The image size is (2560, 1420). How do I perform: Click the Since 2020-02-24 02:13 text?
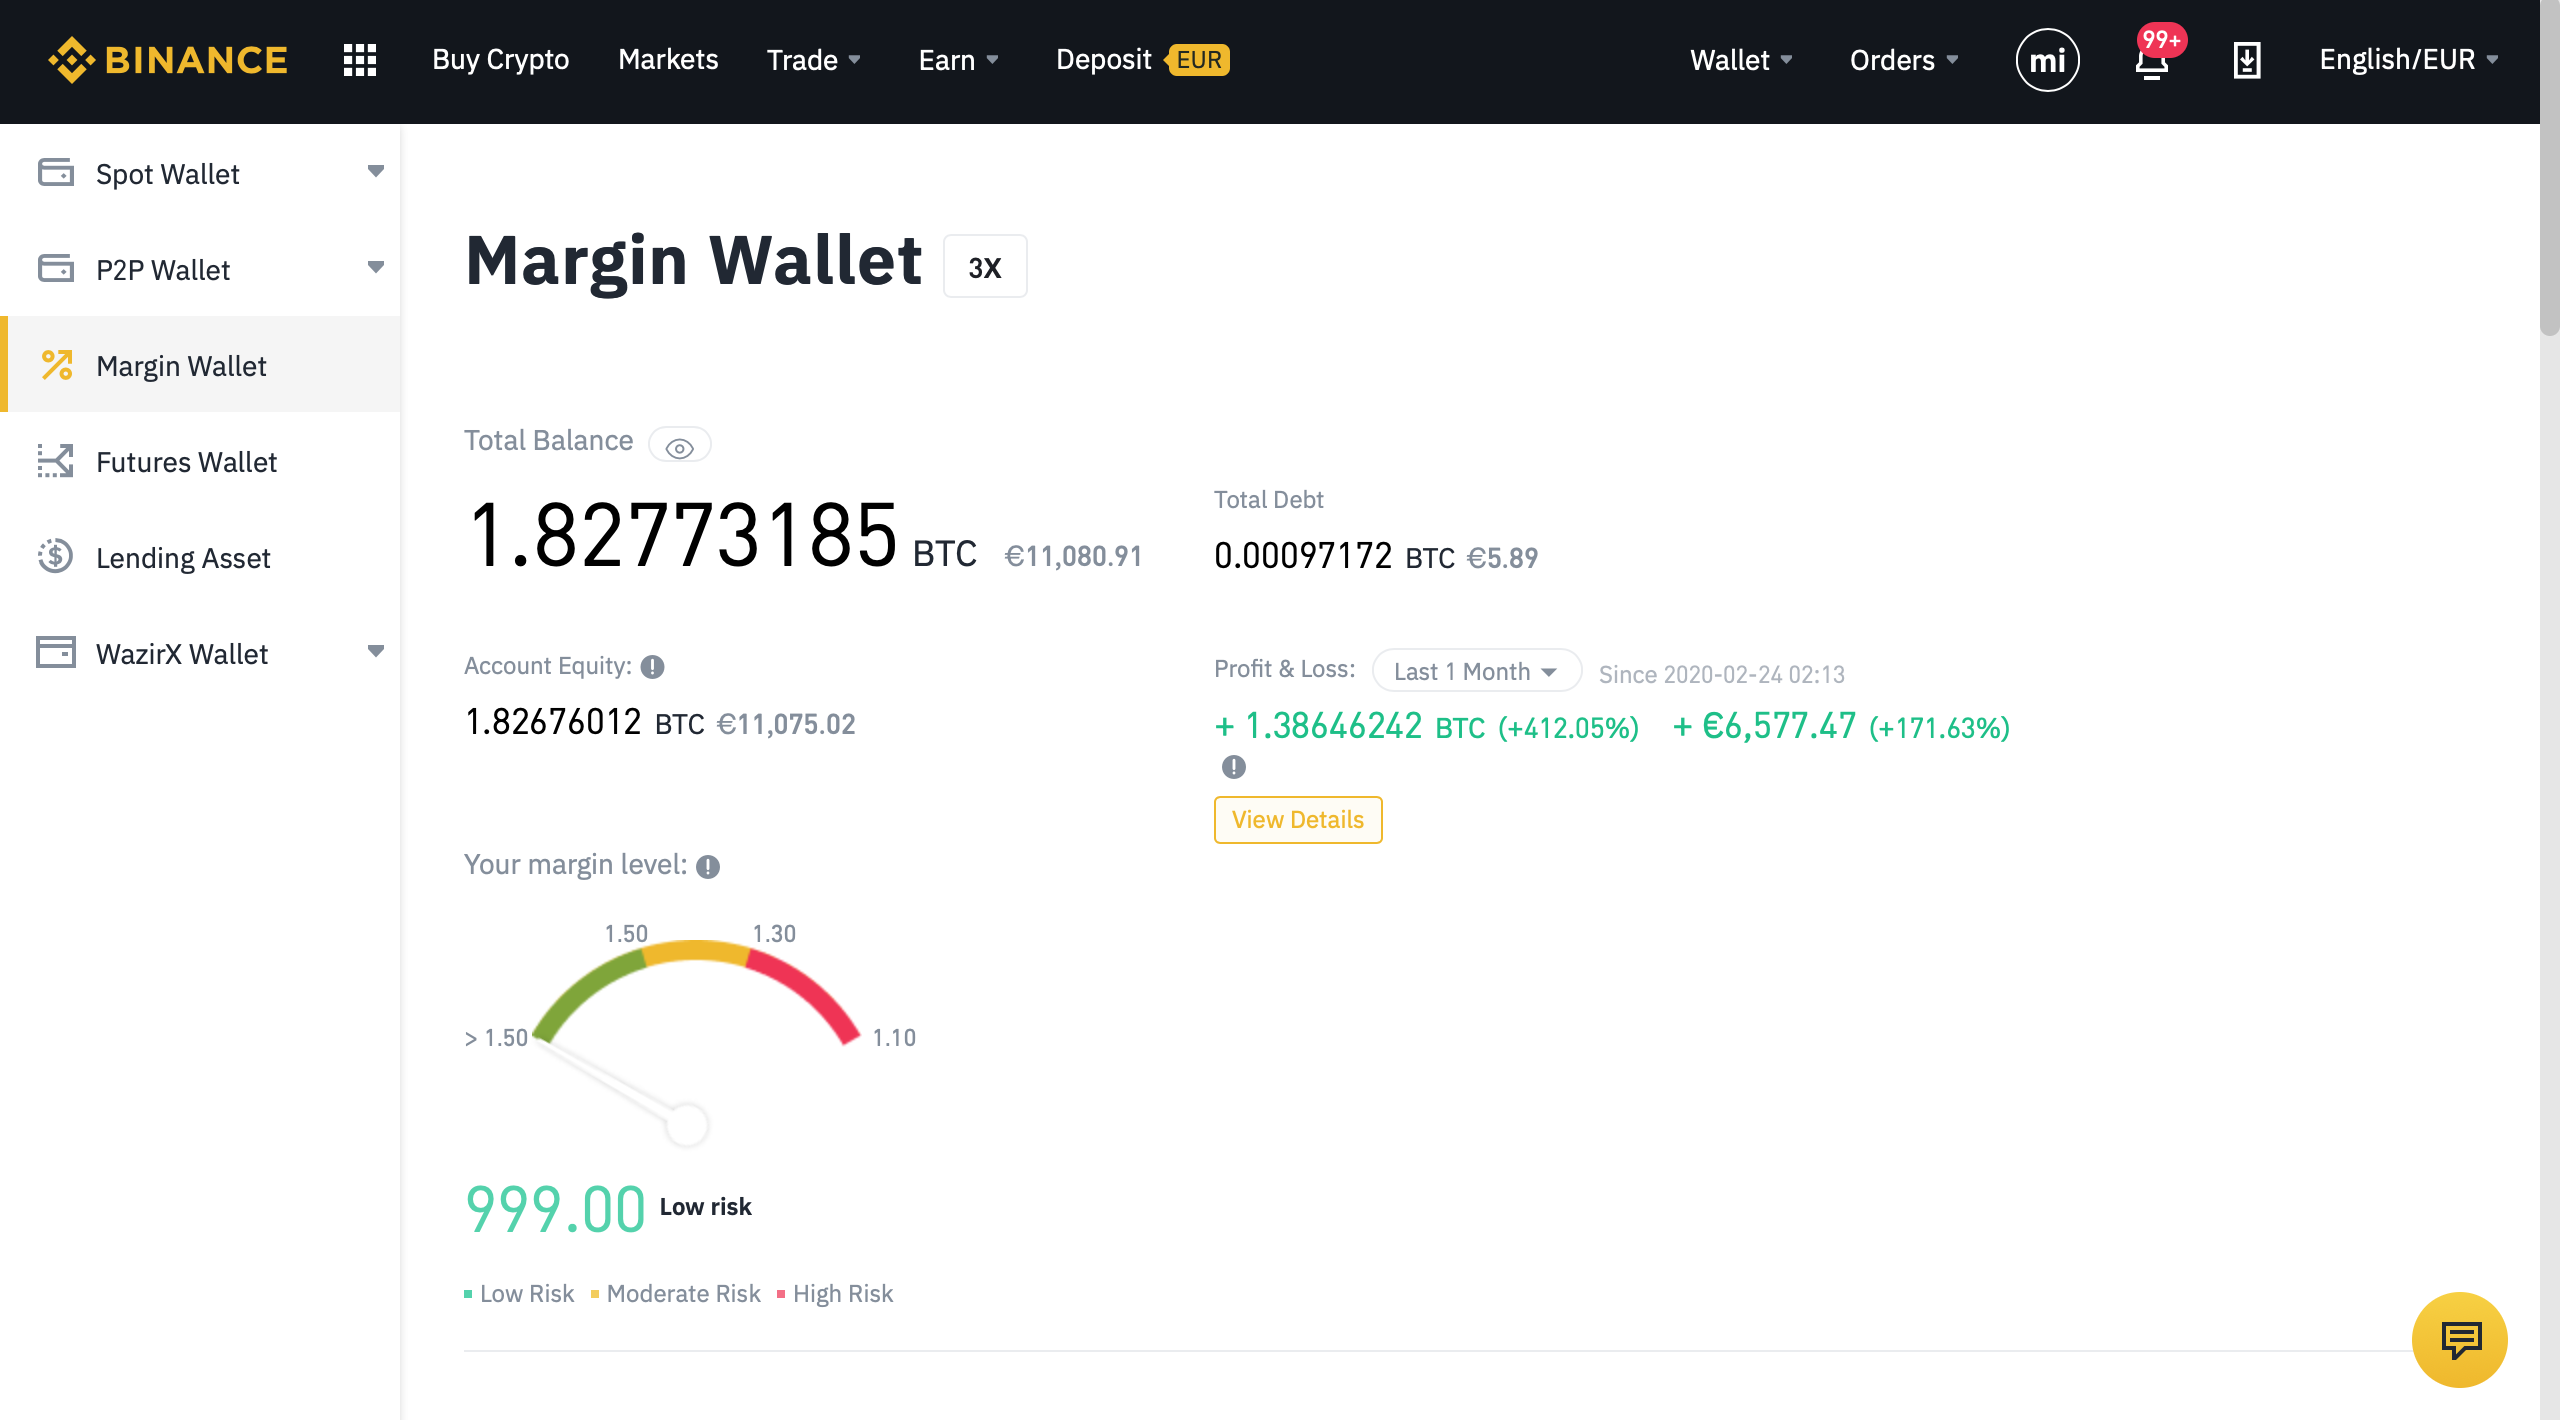1721,675
